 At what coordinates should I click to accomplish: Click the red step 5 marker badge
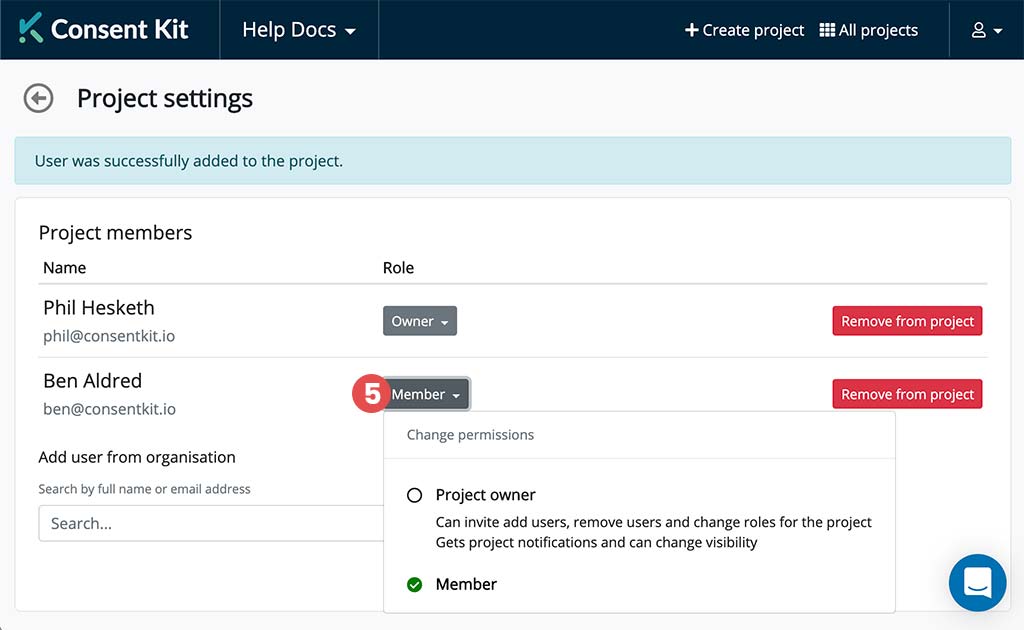370,394
